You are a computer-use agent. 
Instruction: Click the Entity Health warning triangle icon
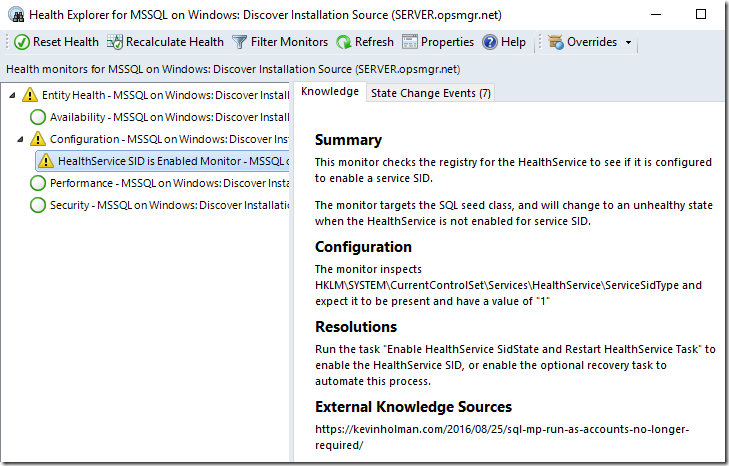click(30, 95)
